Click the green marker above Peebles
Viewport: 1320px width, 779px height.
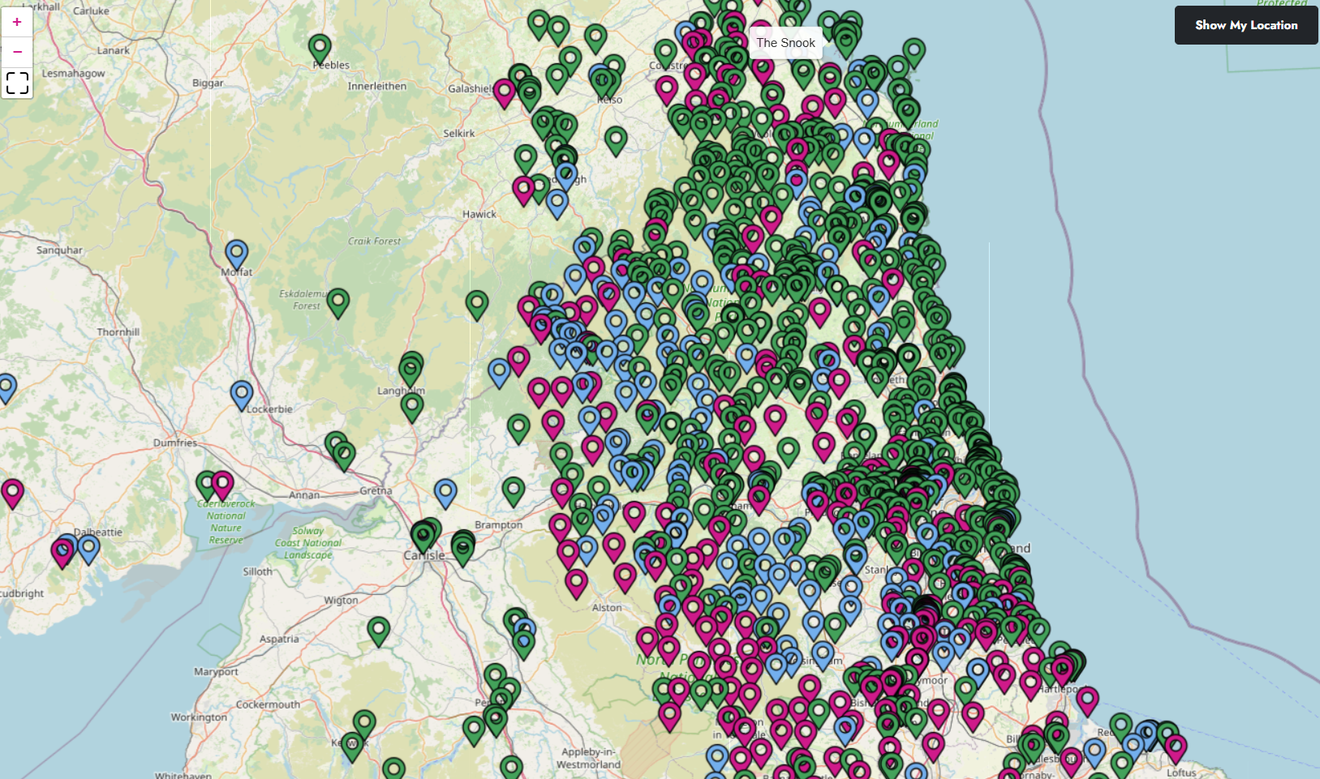319,47
